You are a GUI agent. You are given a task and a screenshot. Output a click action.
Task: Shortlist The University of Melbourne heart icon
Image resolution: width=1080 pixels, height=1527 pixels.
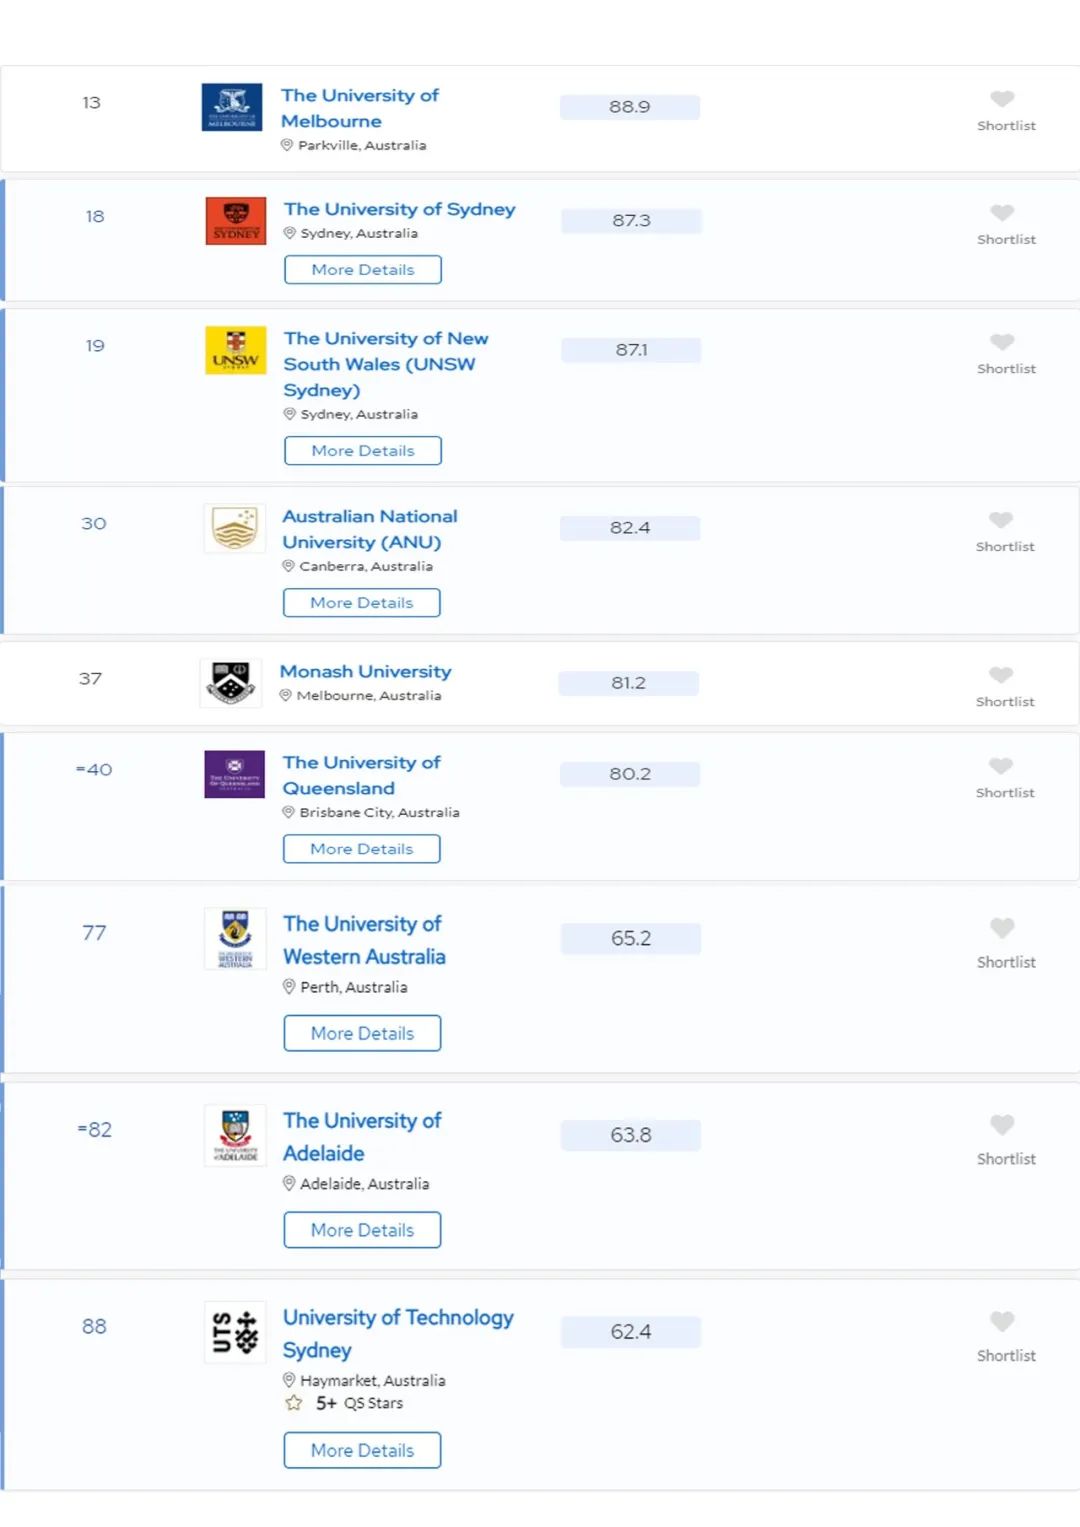pyautogui.click(x=1002, y=99)
